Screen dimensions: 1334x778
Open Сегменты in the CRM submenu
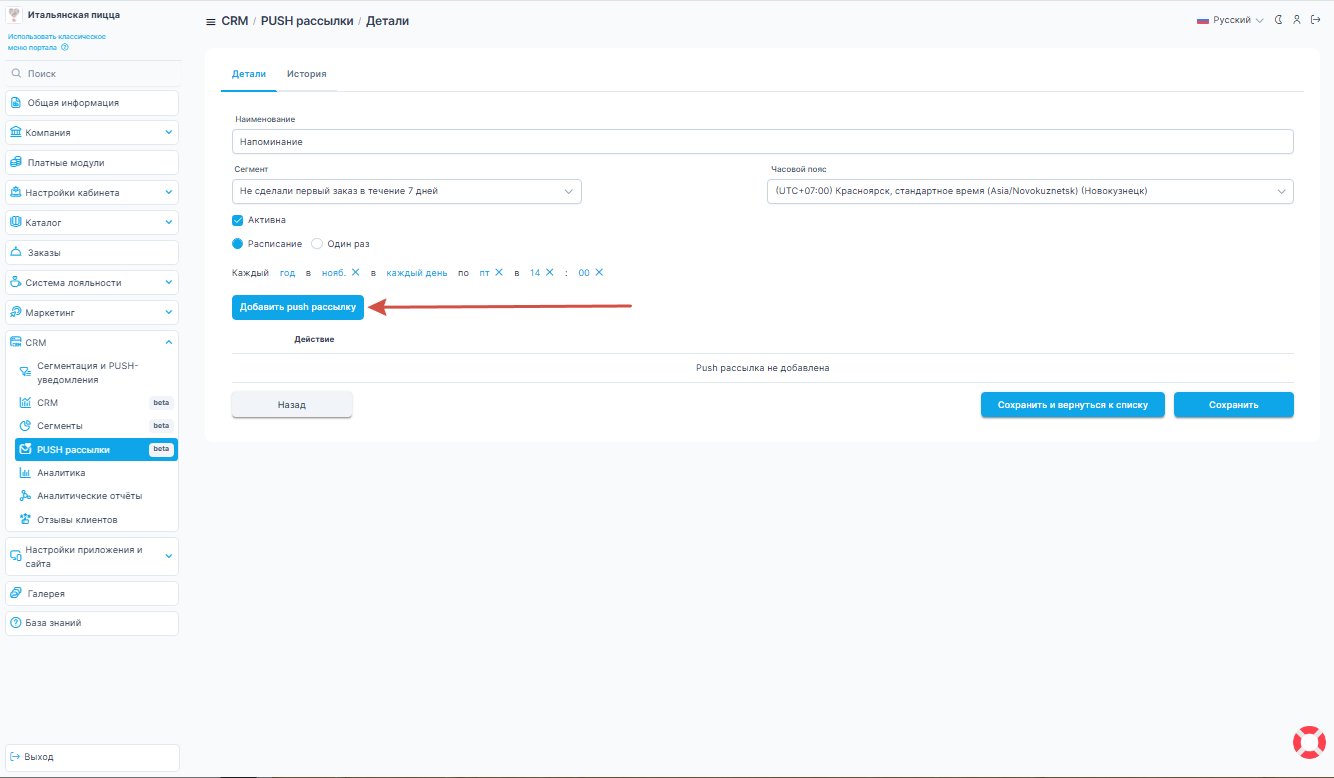96,426
